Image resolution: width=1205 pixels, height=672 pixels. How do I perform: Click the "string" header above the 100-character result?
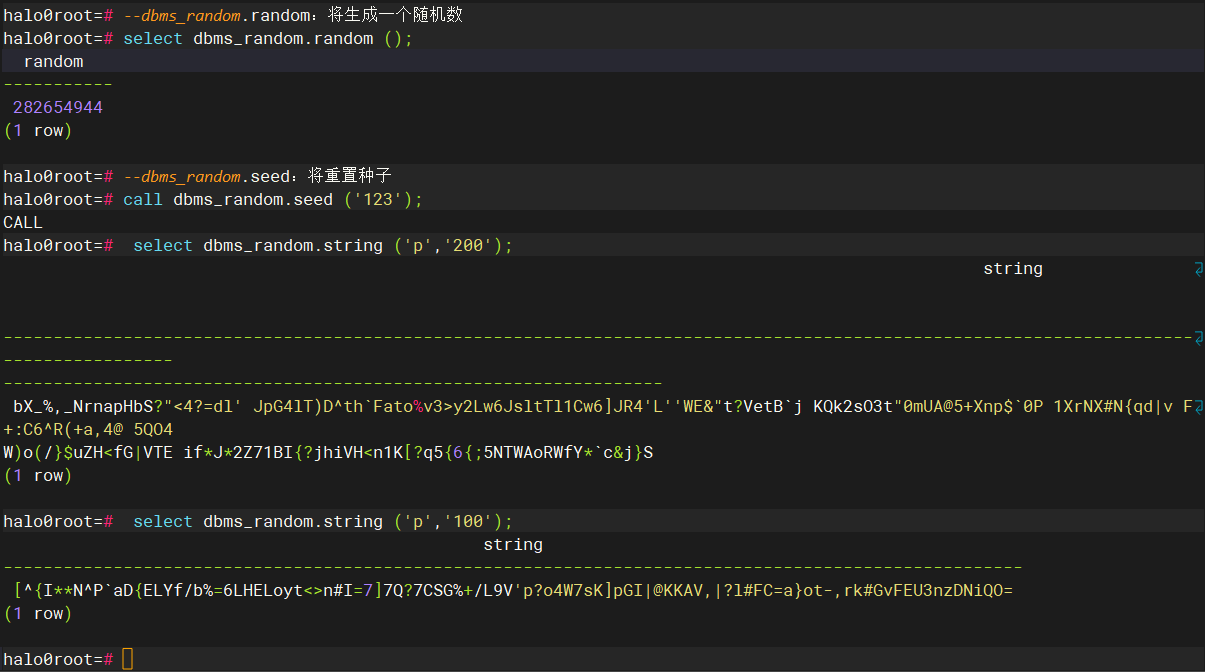coord(513,544)
